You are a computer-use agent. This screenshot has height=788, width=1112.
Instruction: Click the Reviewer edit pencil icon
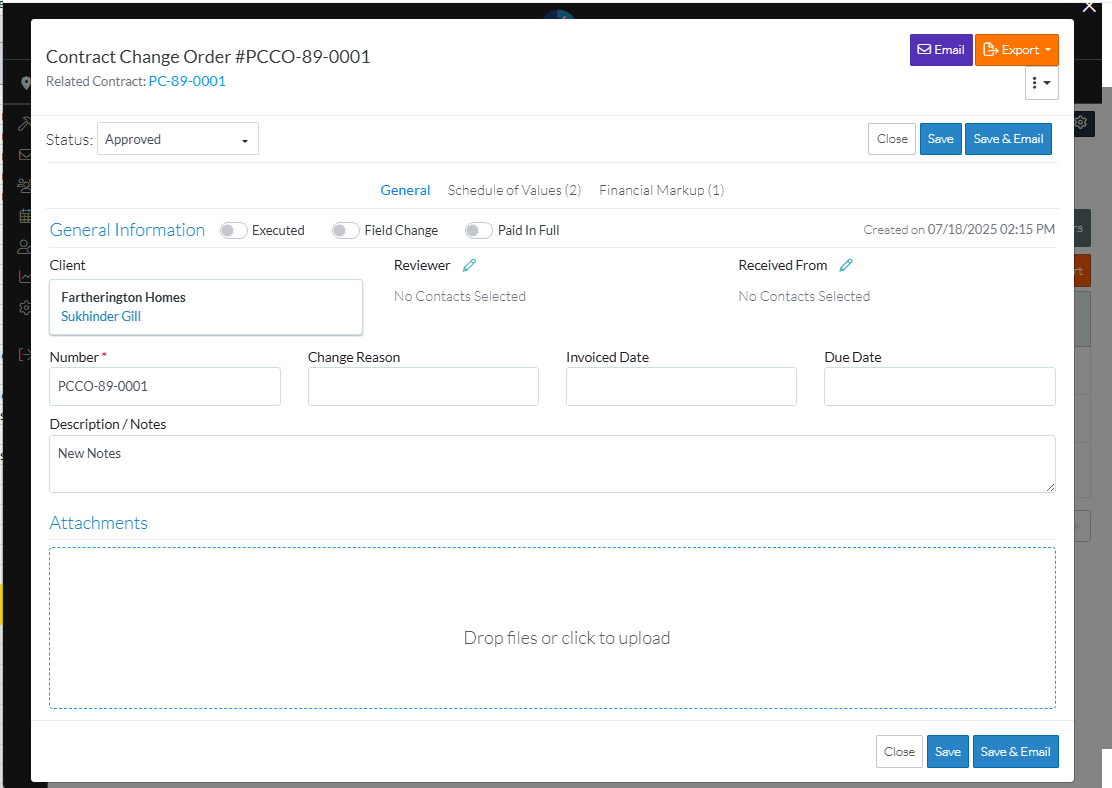470,265
